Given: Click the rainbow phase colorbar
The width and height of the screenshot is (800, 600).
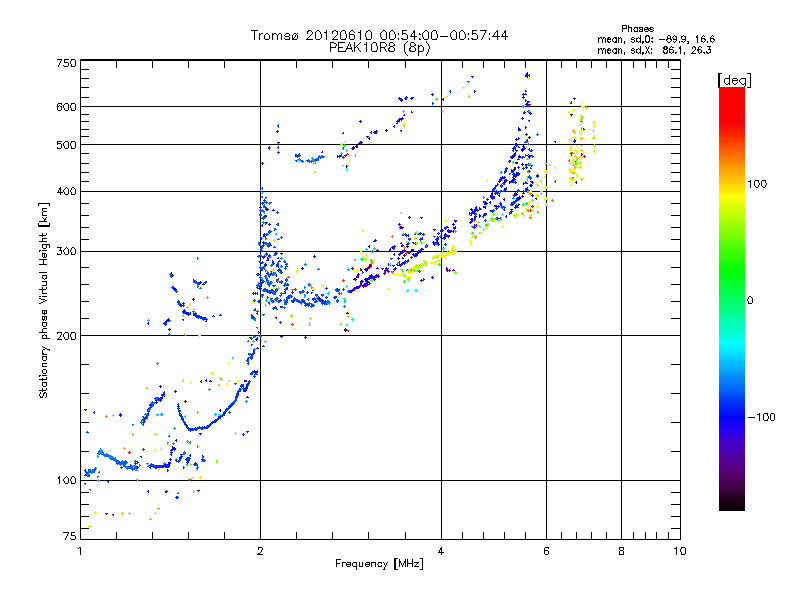Looking at the screenshot, I should pyautogui.click(x=732, y=298).
